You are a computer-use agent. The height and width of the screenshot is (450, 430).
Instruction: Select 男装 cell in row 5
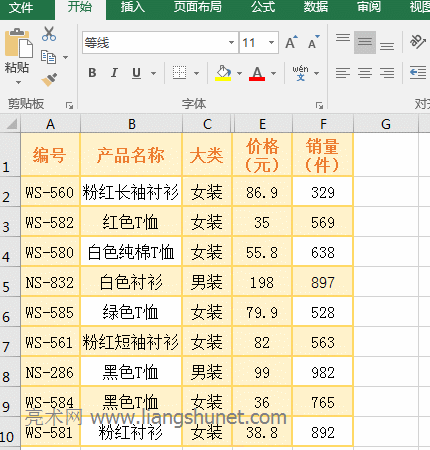(x=207, y=282)
